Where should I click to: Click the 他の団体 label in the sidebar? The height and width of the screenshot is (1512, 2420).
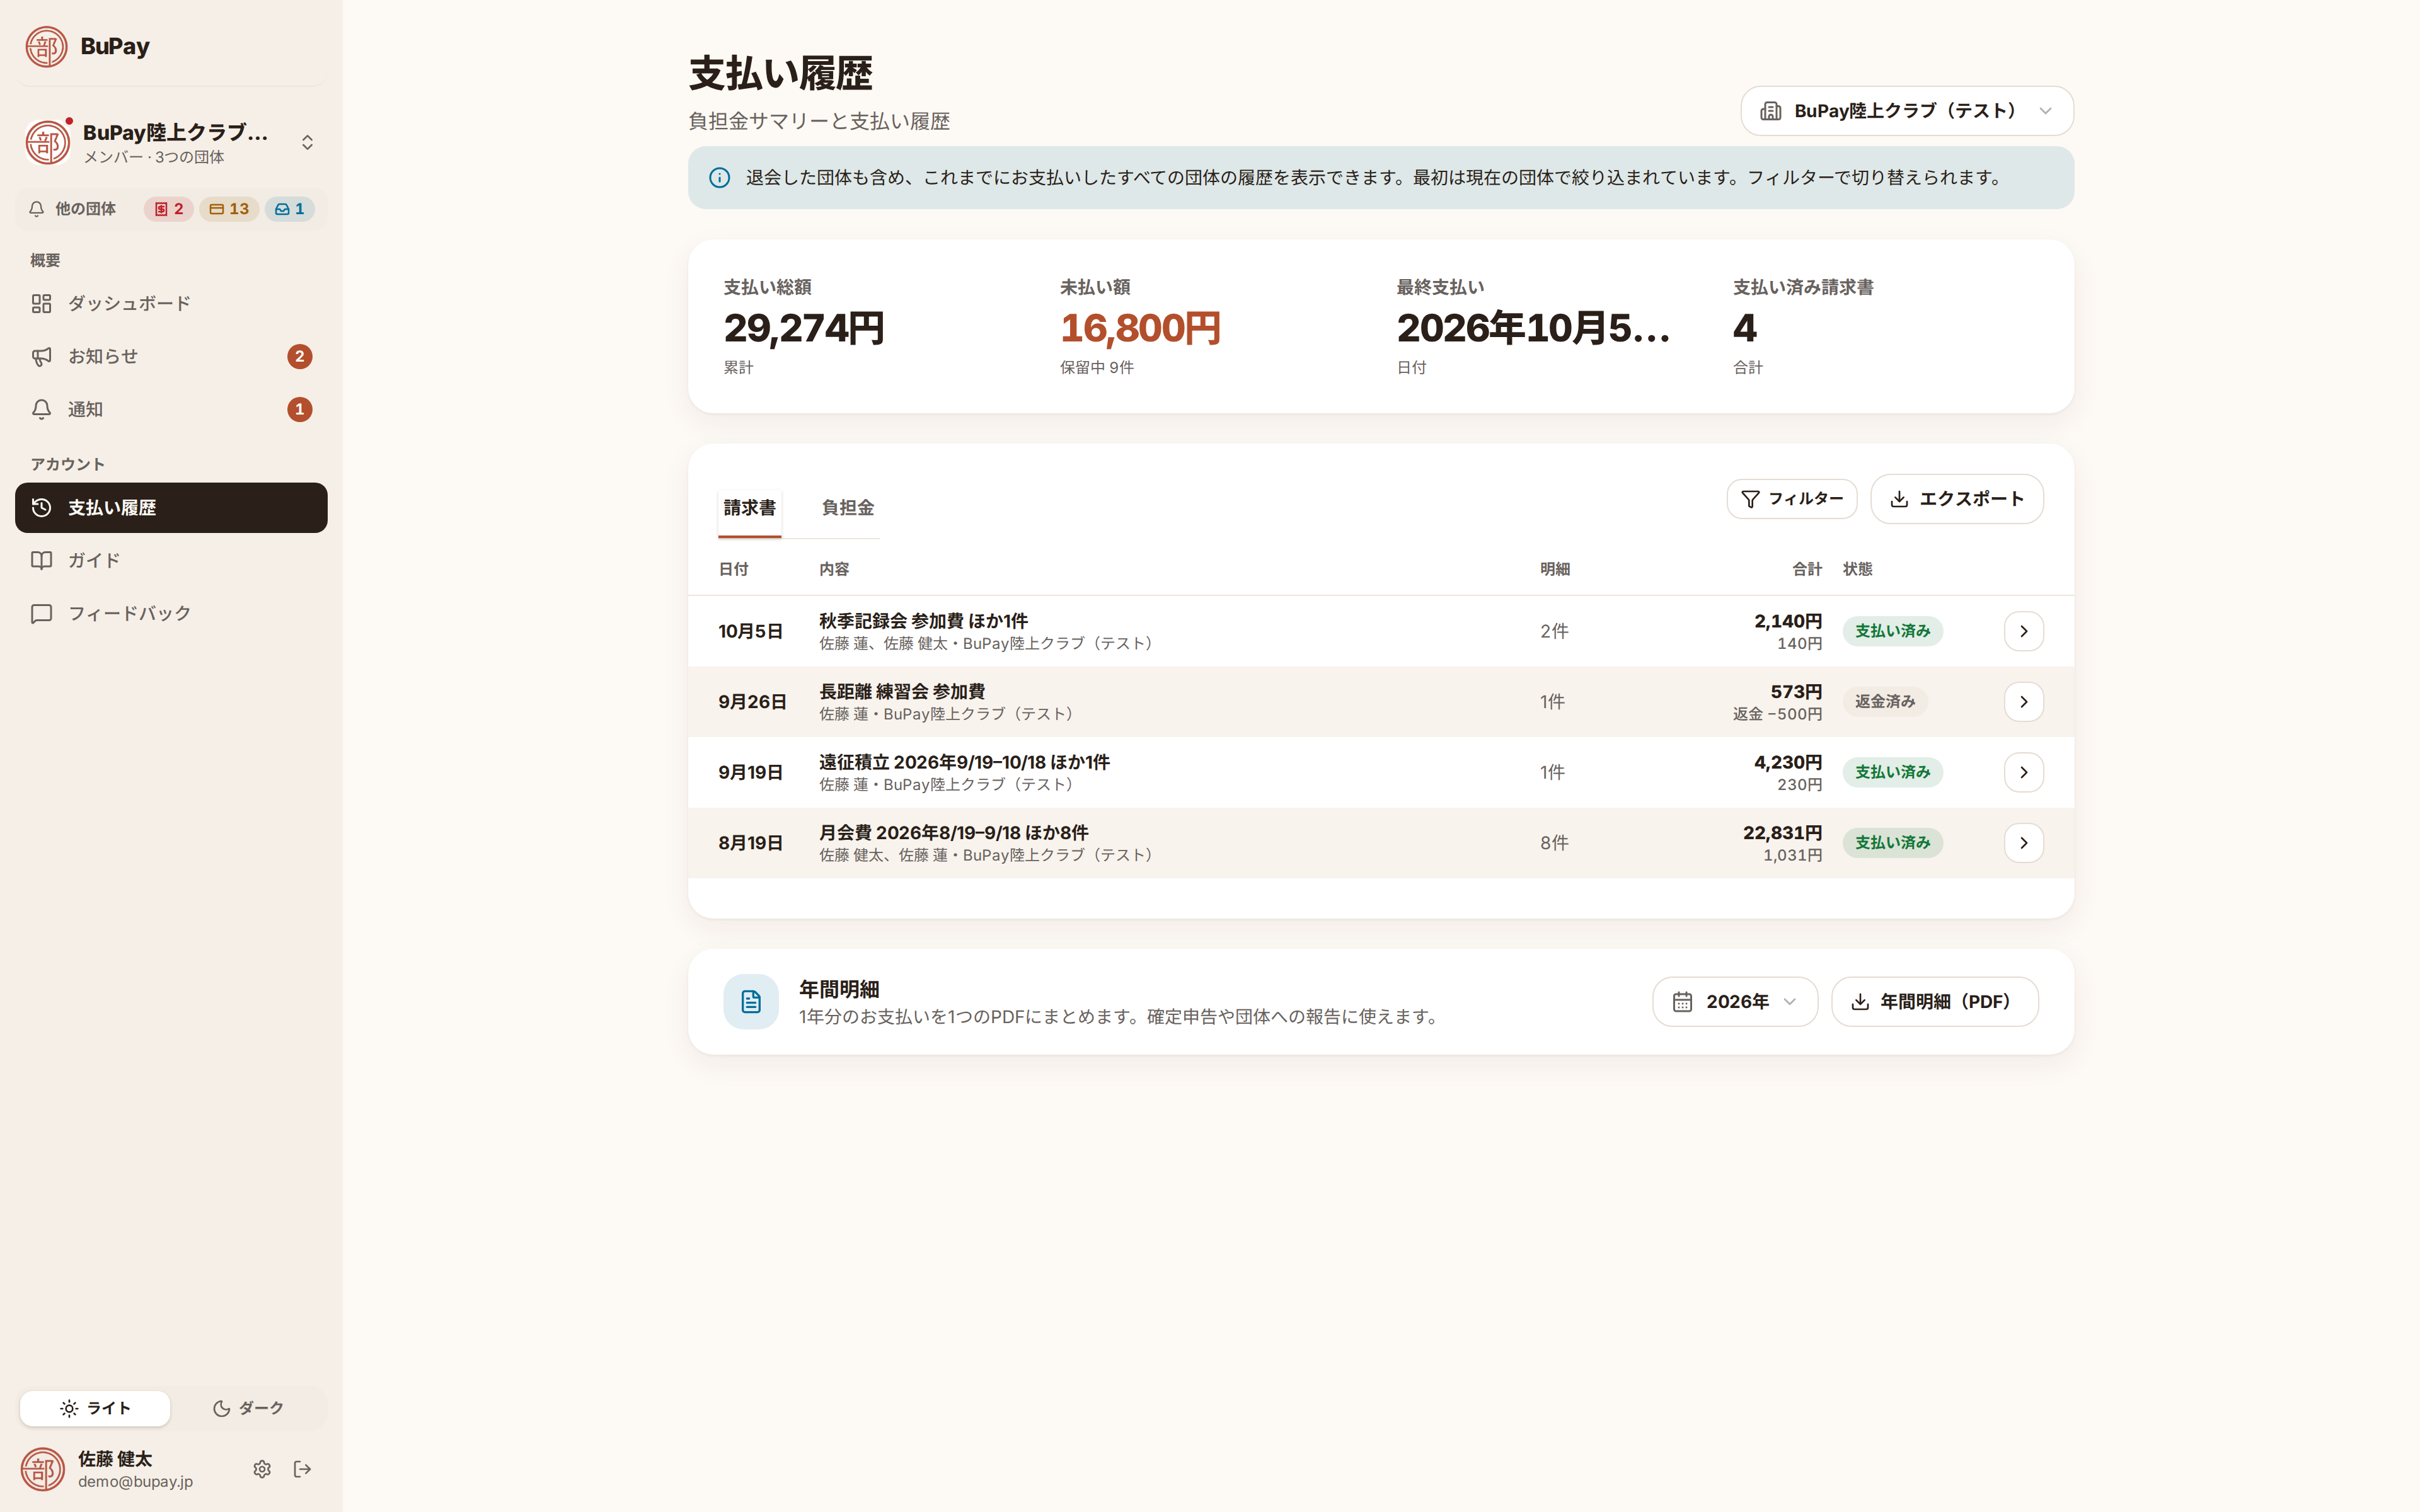tap(85, 209)
